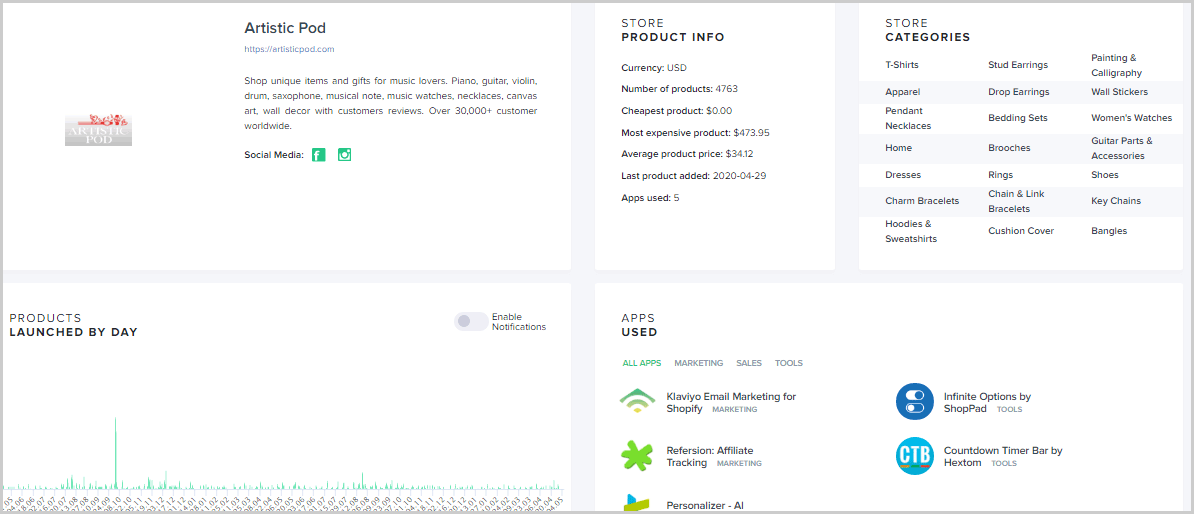Click the Countdown Timer Bar CTB icon

[914, 456]
